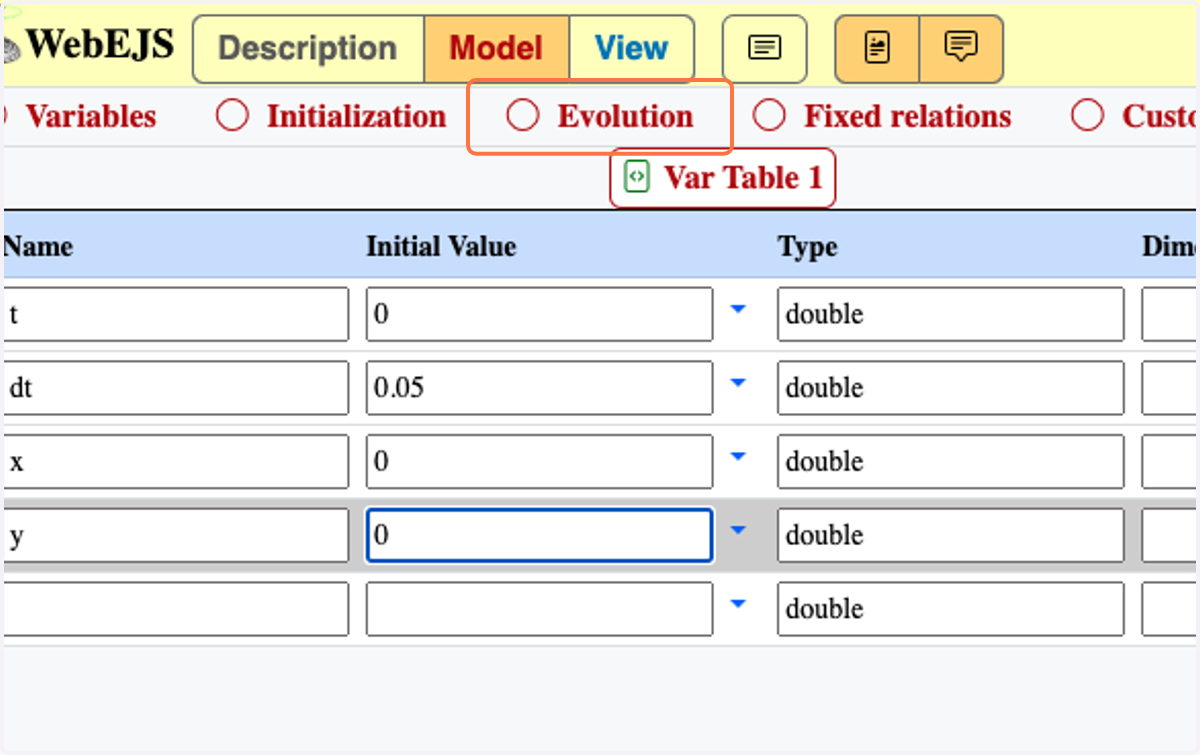
Task: Click the dimension field of row y
Action: pyautogui.click(x=1170, y=535)
